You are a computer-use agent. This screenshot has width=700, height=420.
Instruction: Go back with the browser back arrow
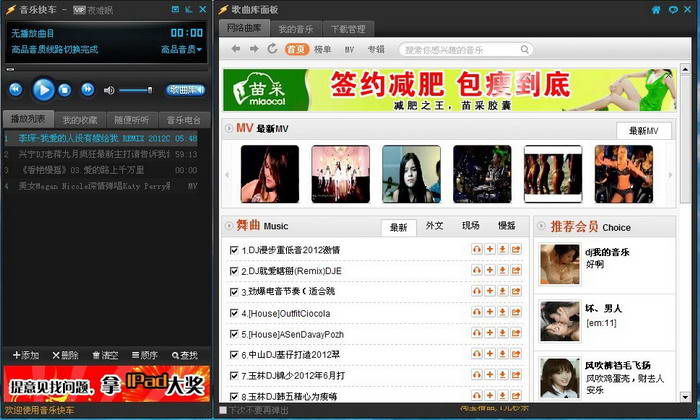coord(236,49)
